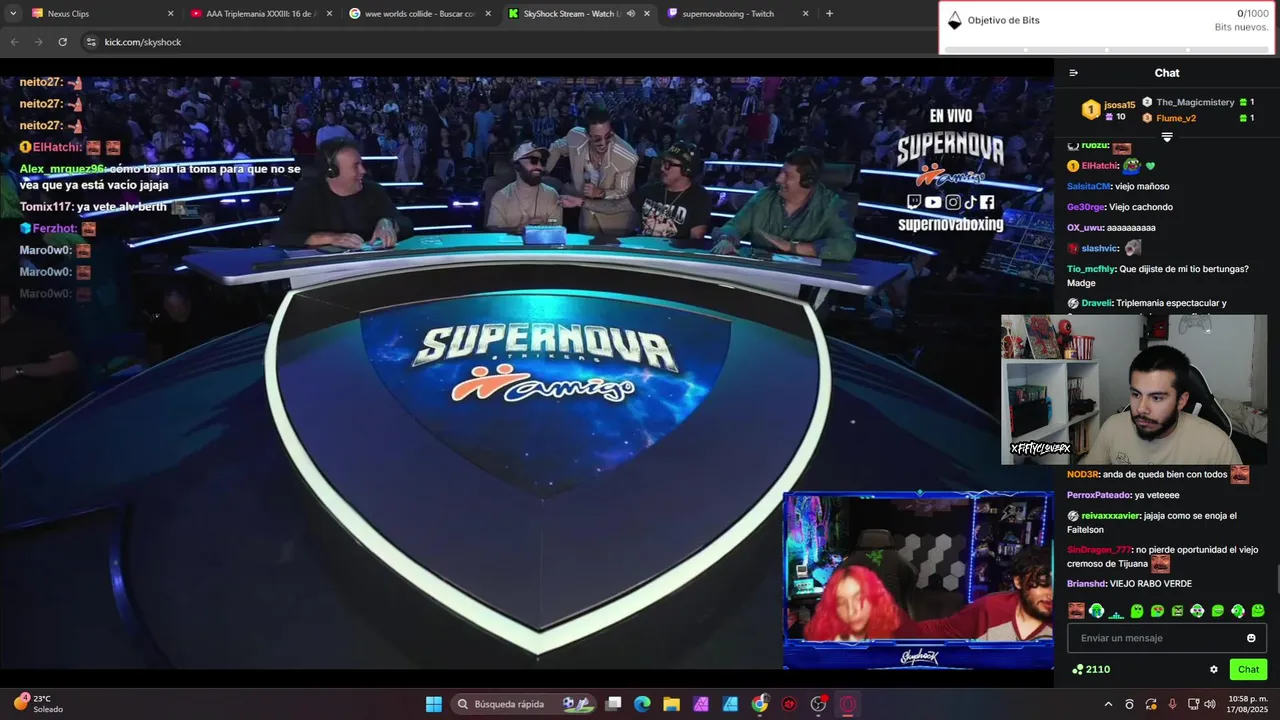The height and width of the screenshot is (720, 1280).
Task: Close the supernovaboxing Twitch tab
Action: 805,14
